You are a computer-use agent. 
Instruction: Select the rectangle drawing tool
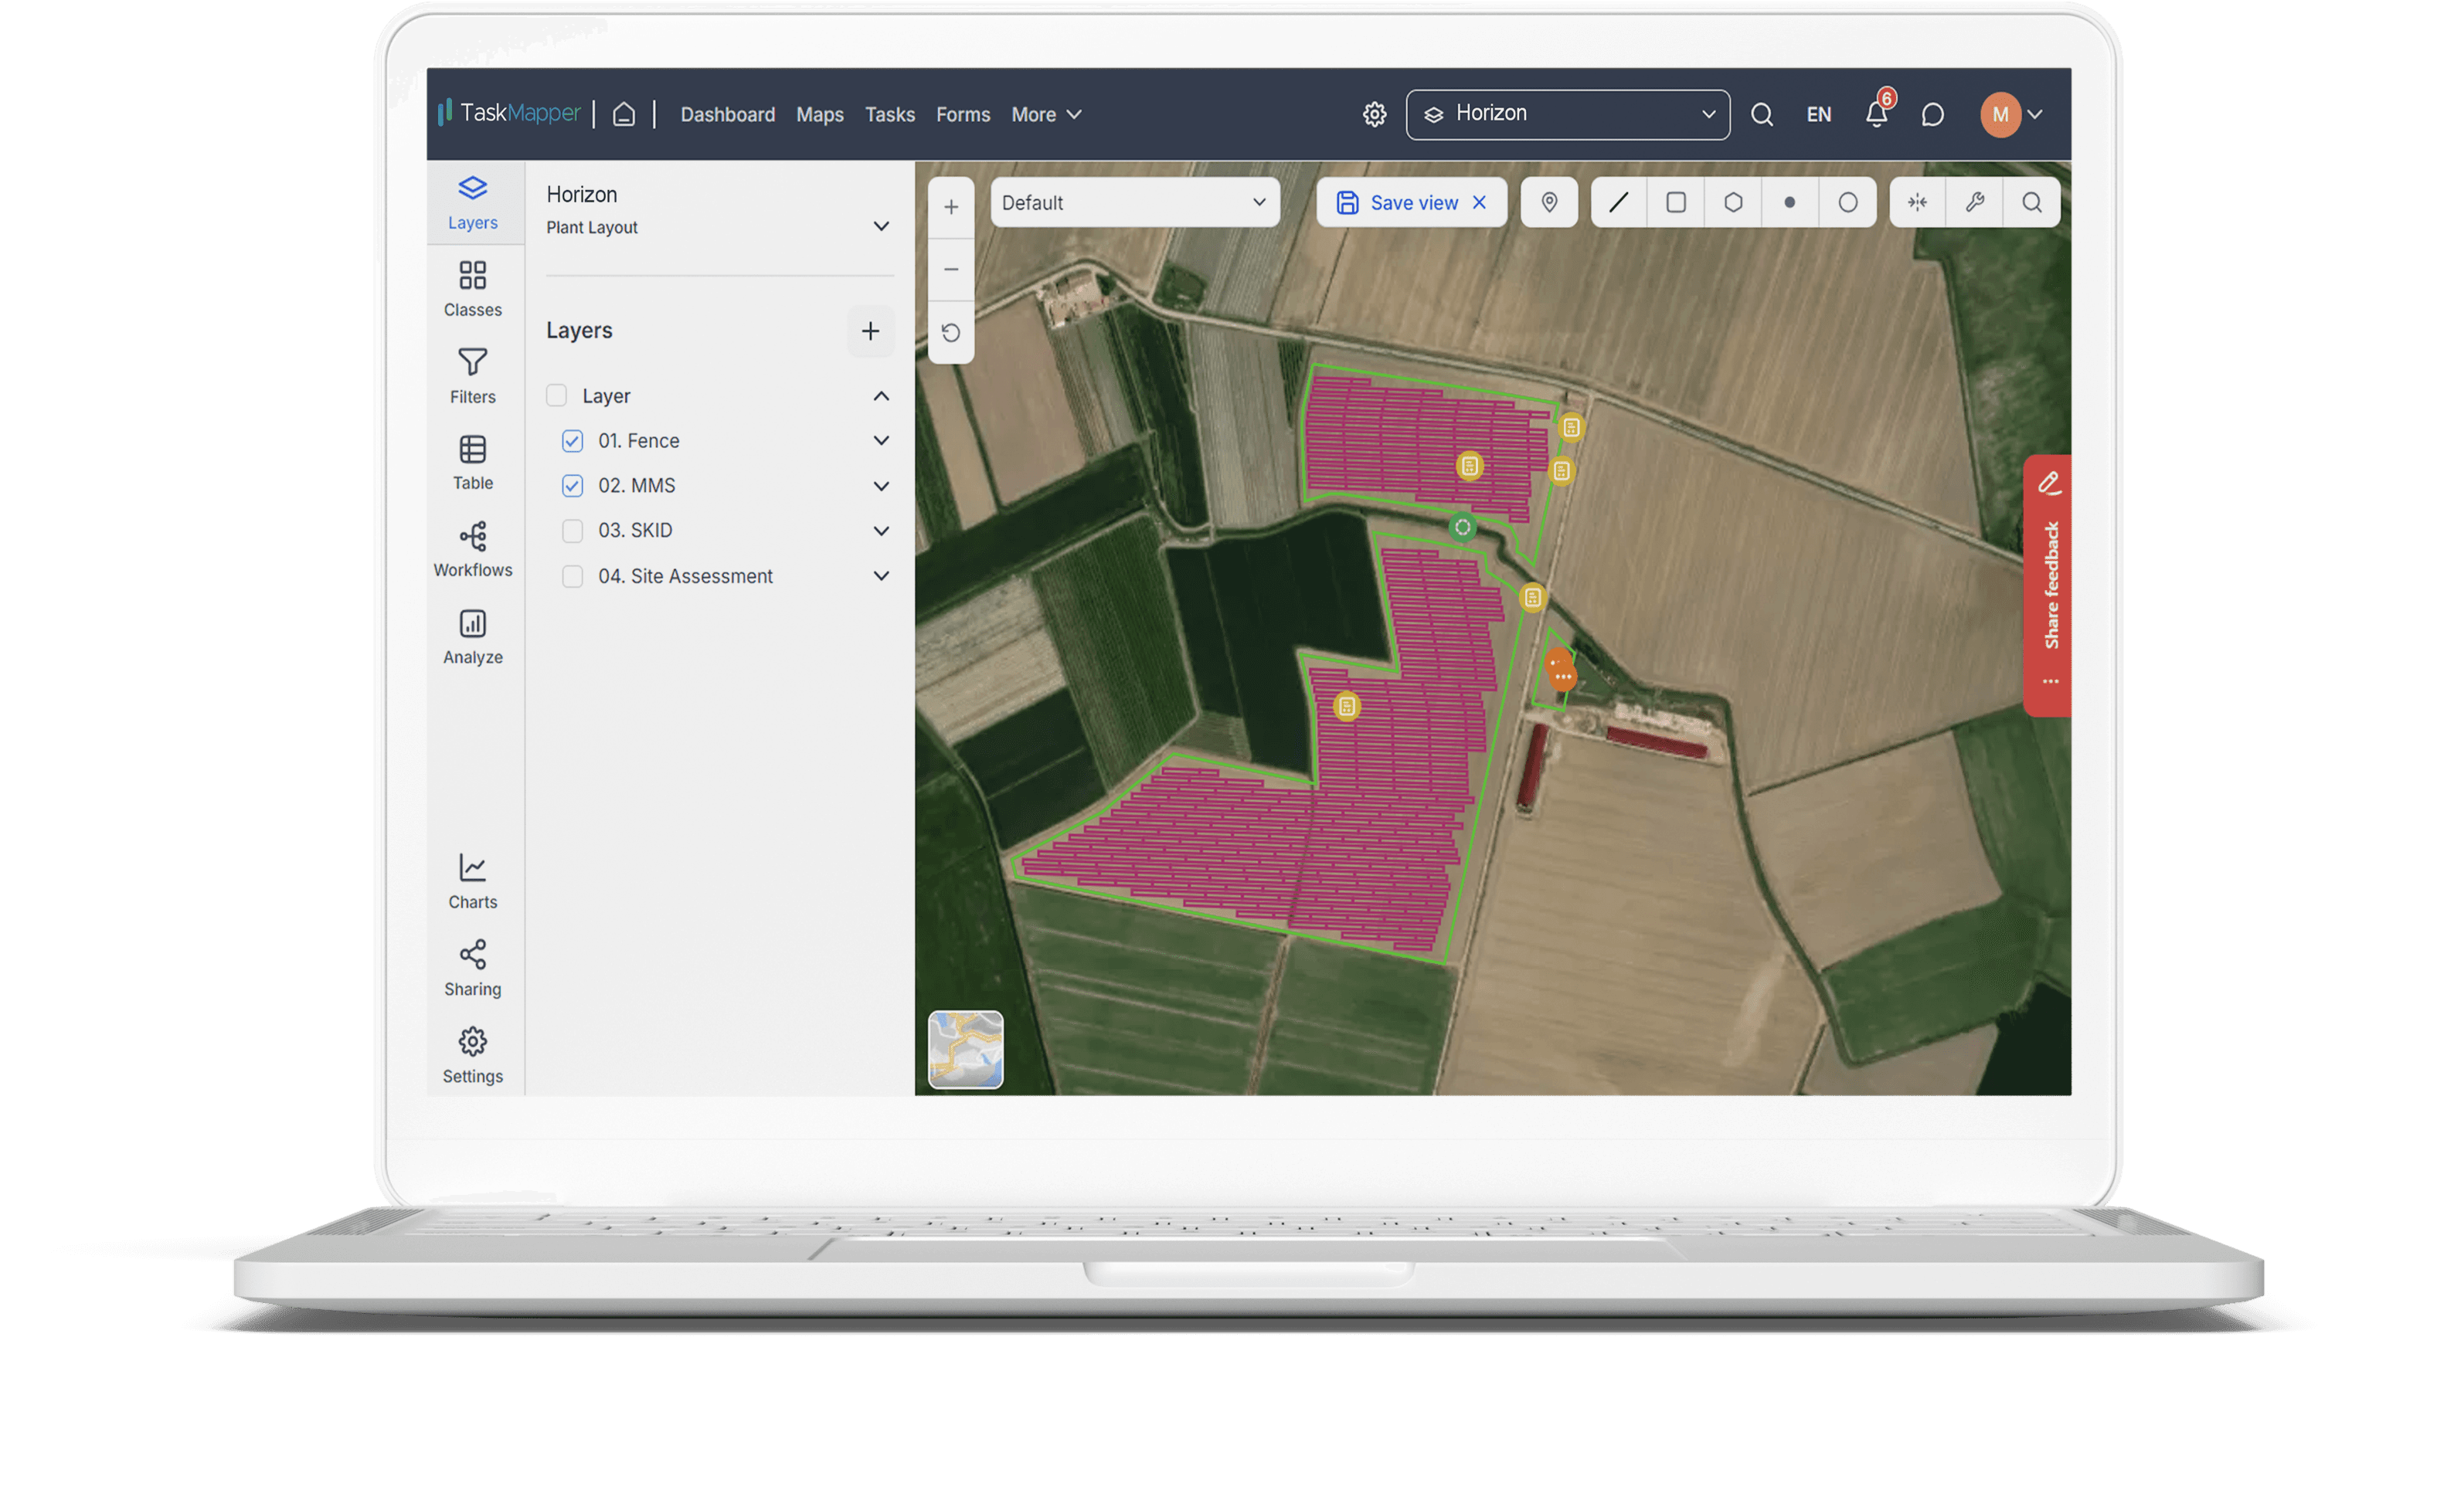tap(1676, 202)
